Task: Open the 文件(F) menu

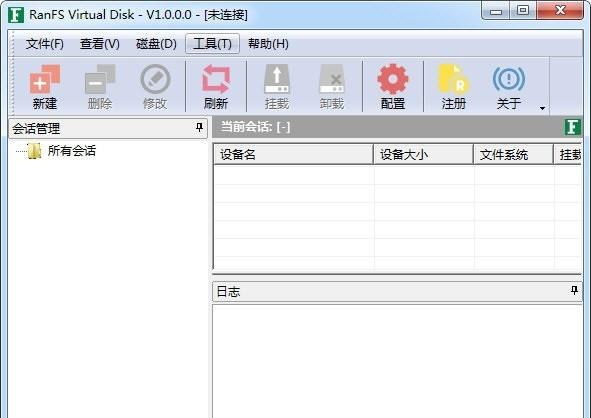Action: [44, 44]
